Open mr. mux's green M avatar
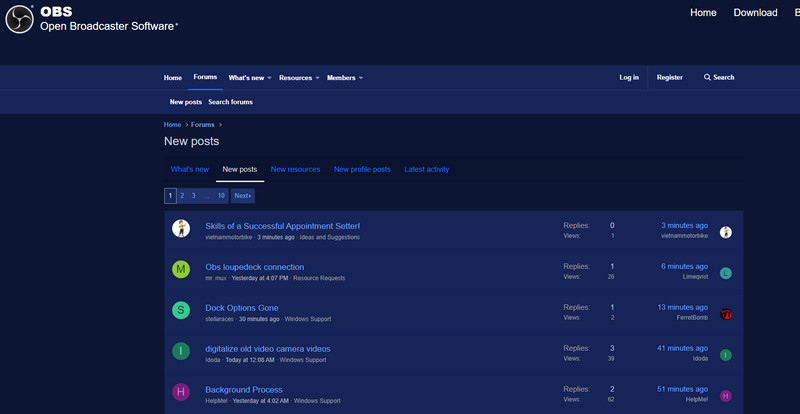Viewport: 800px width, 414px height. coord(181,269)
